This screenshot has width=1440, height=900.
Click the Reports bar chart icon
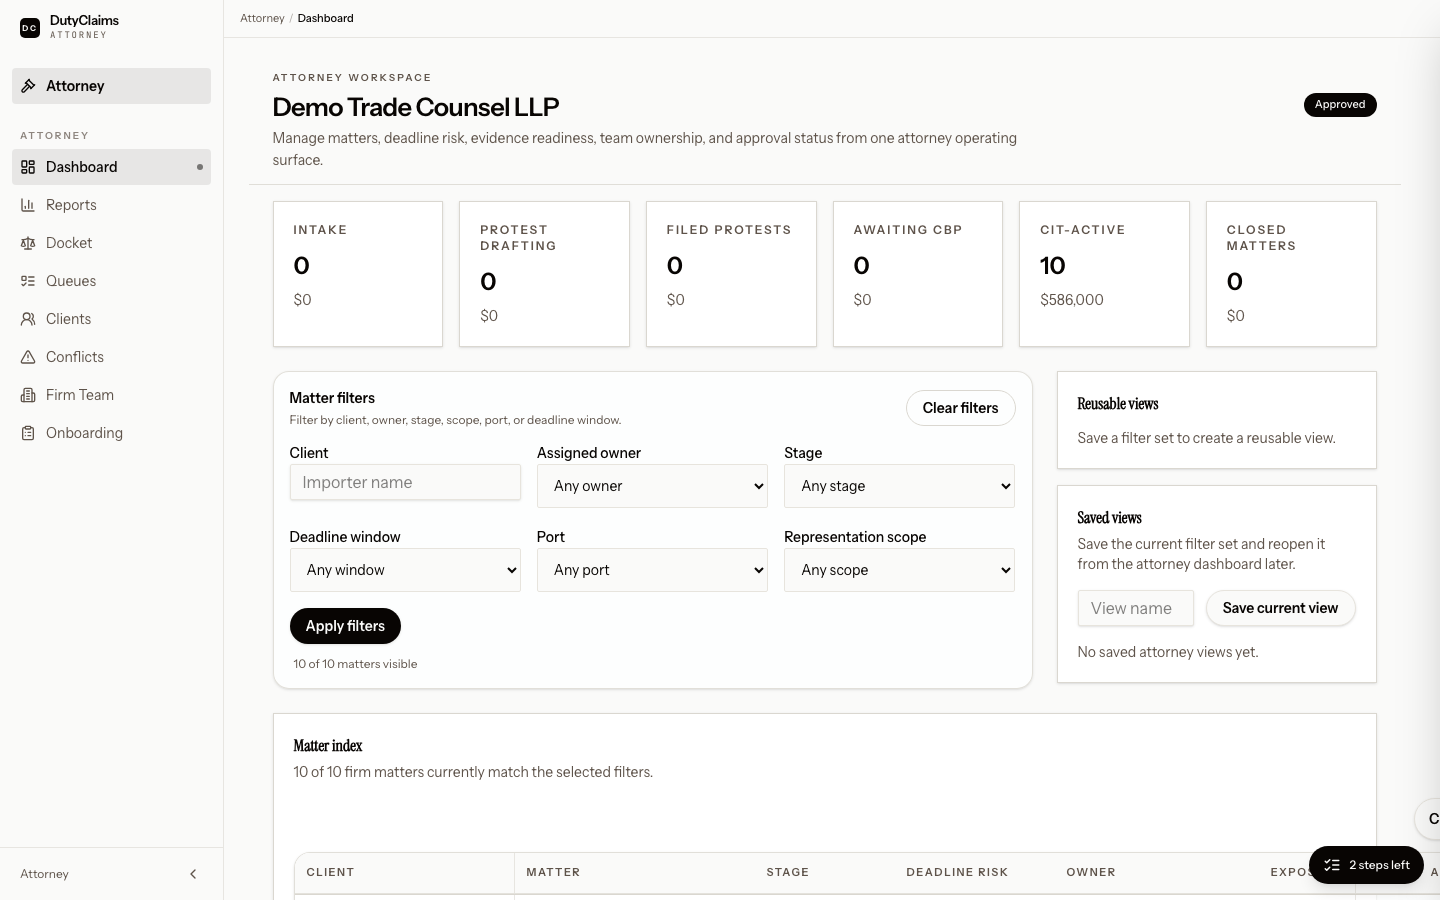point(28,205)
